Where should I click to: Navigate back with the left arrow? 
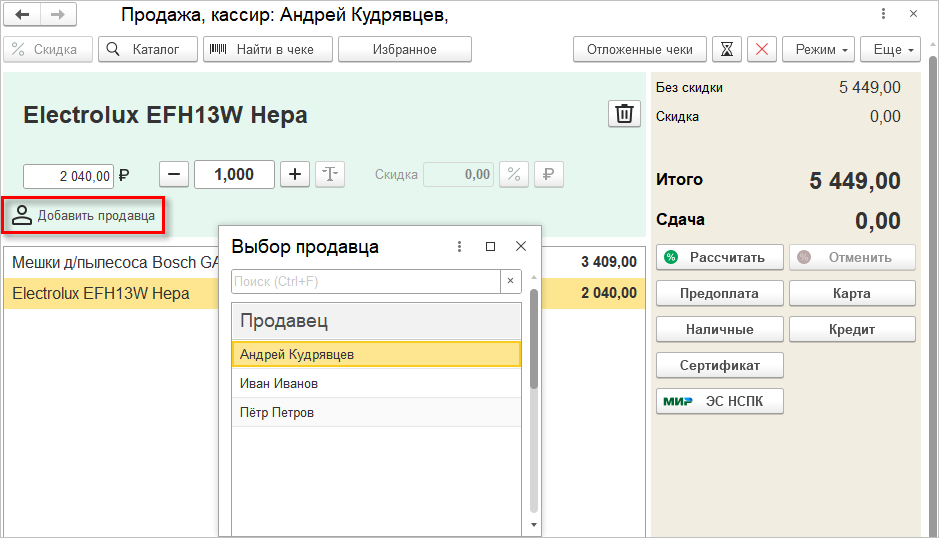click(23, 15)
